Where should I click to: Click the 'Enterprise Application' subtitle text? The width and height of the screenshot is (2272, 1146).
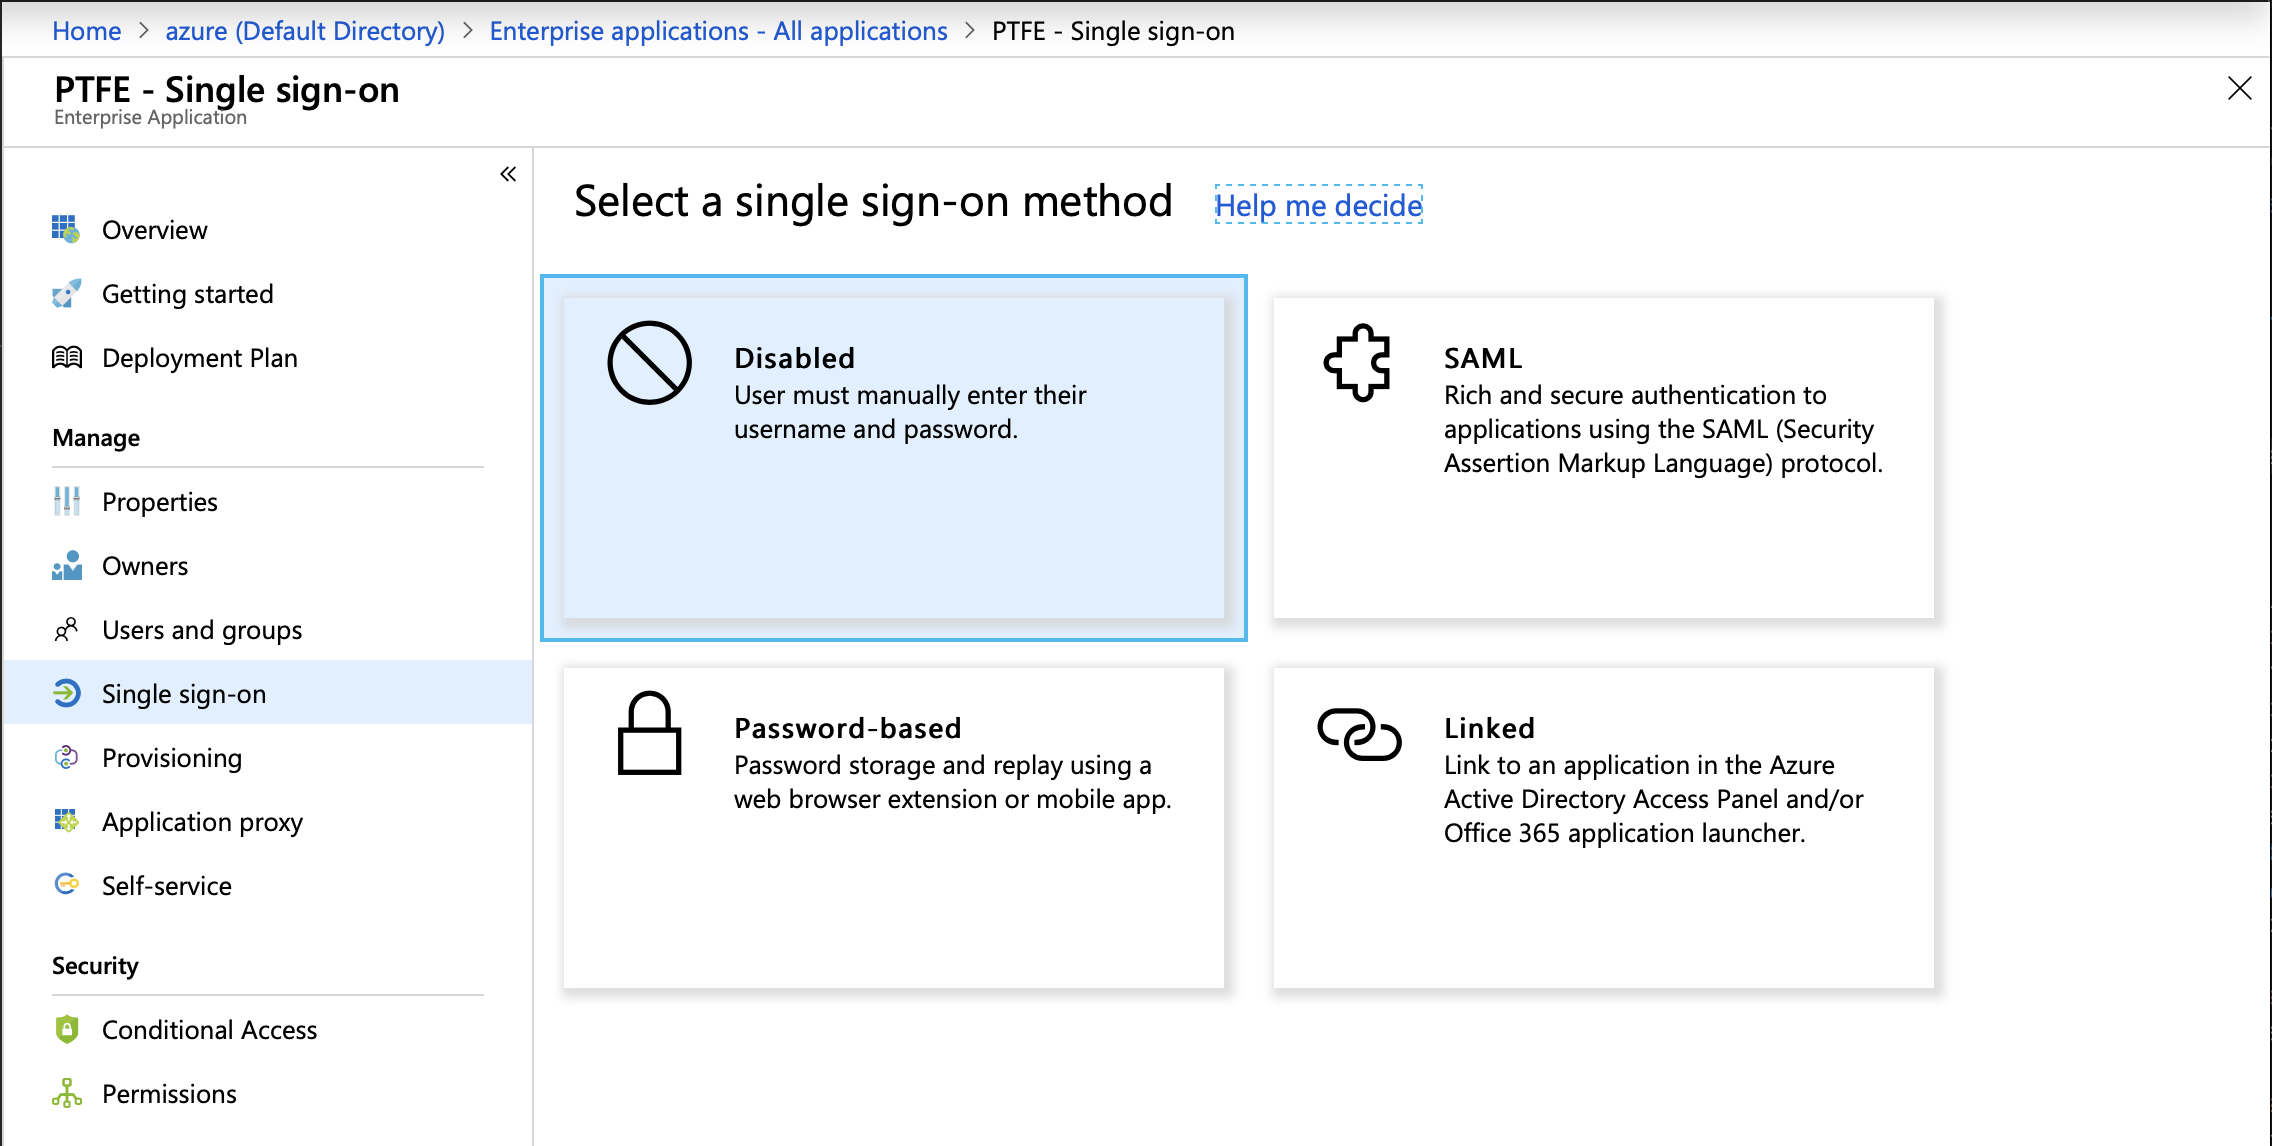[x=150, y=117]
